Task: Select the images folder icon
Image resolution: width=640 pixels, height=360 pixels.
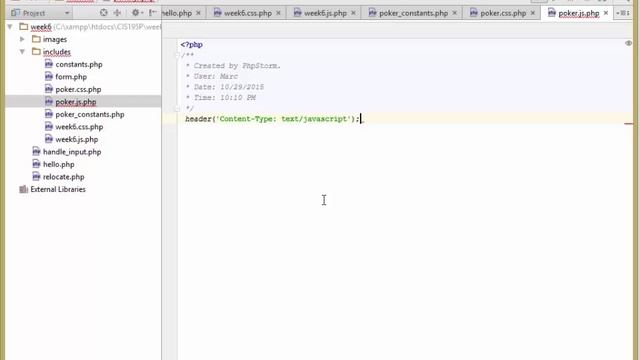Action: coord(36,39)
